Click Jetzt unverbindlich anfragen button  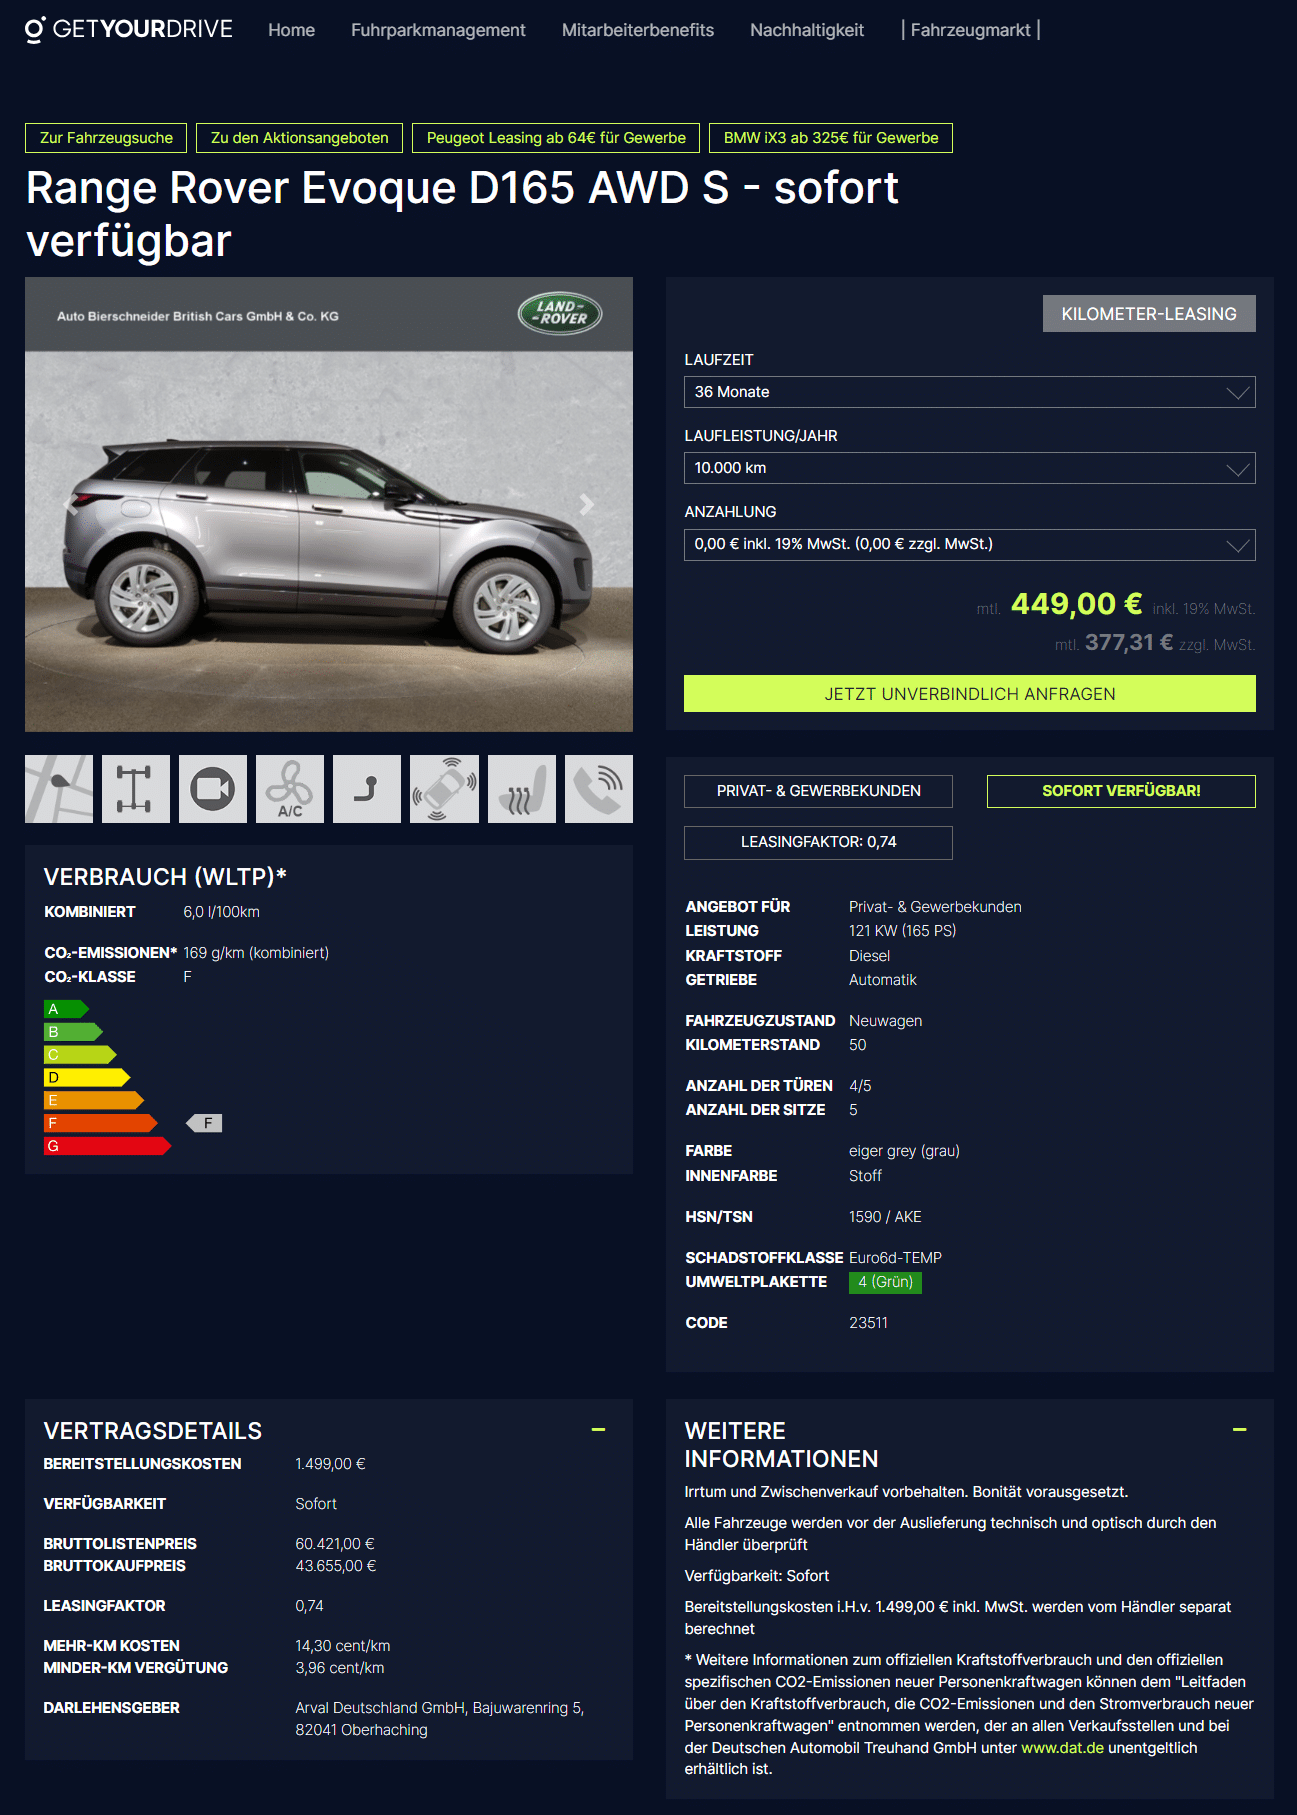tap(969, 693)
